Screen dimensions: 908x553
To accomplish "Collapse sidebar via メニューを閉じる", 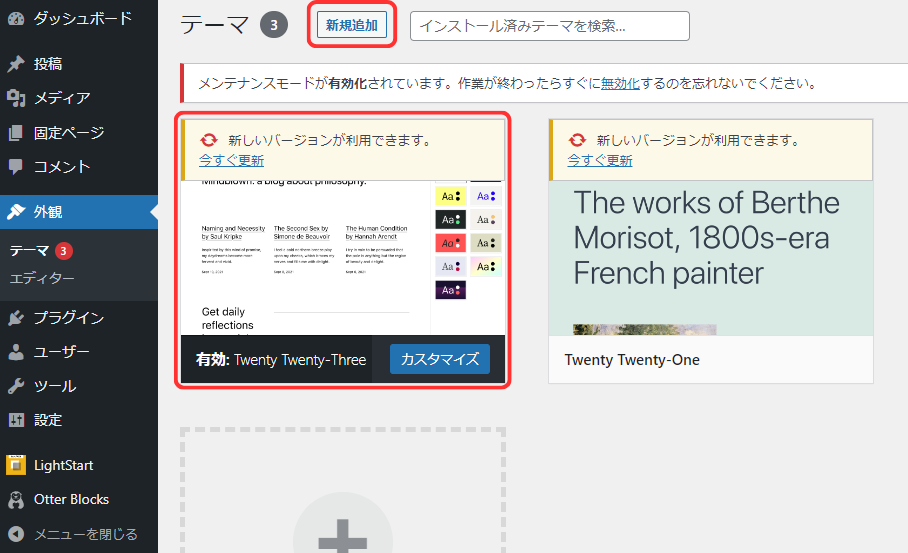I will pyautogui.click(x=79, y=533).
